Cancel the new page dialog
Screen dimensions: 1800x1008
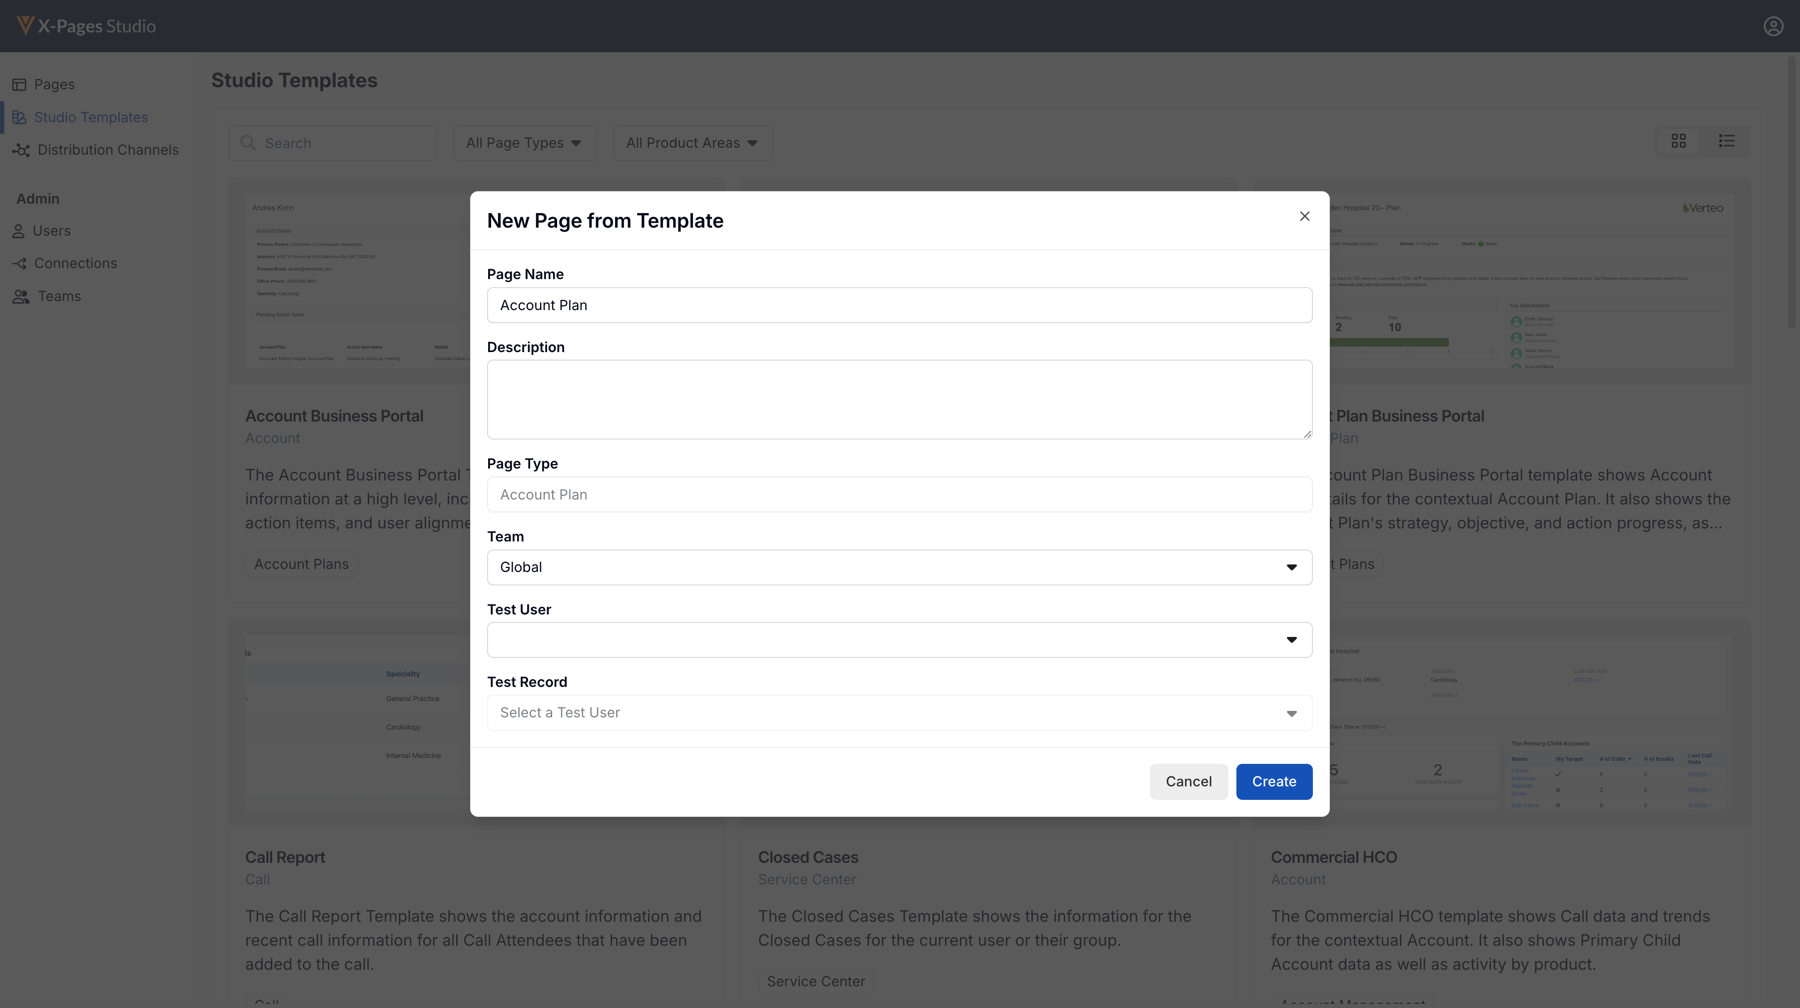coord(1188,782)
